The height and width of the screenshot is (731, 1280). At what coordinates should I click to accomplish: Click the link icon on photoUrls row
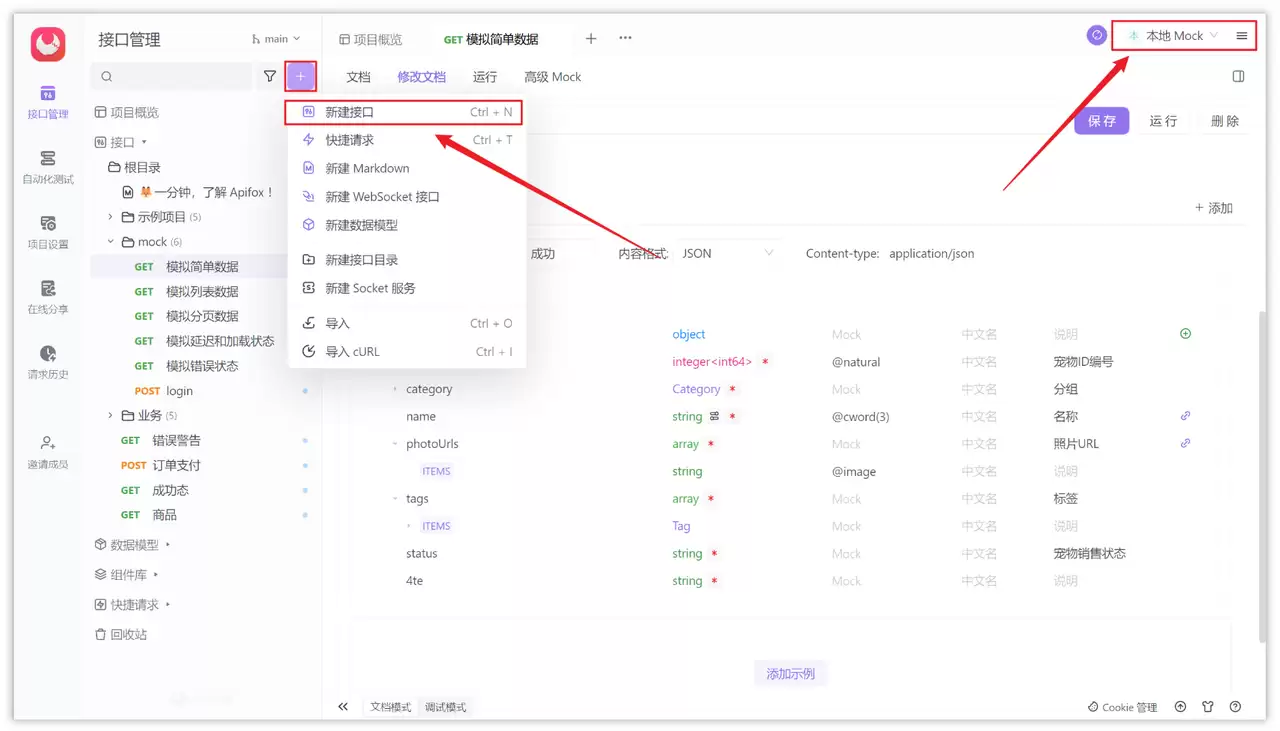[x=1186, y=443]
